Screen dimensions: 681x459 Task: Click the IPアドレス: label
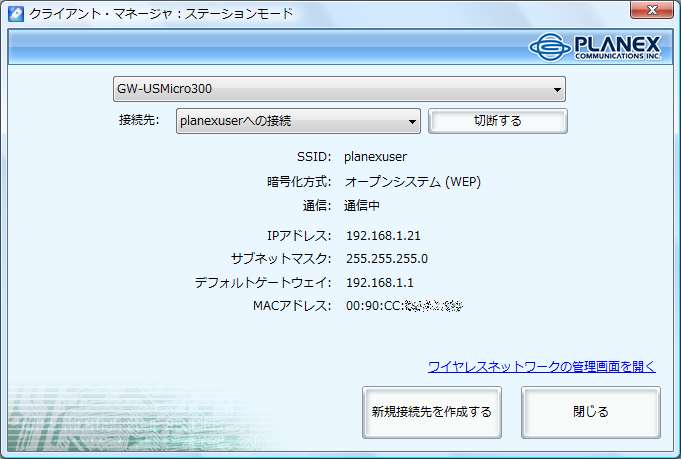pos(299,236)
